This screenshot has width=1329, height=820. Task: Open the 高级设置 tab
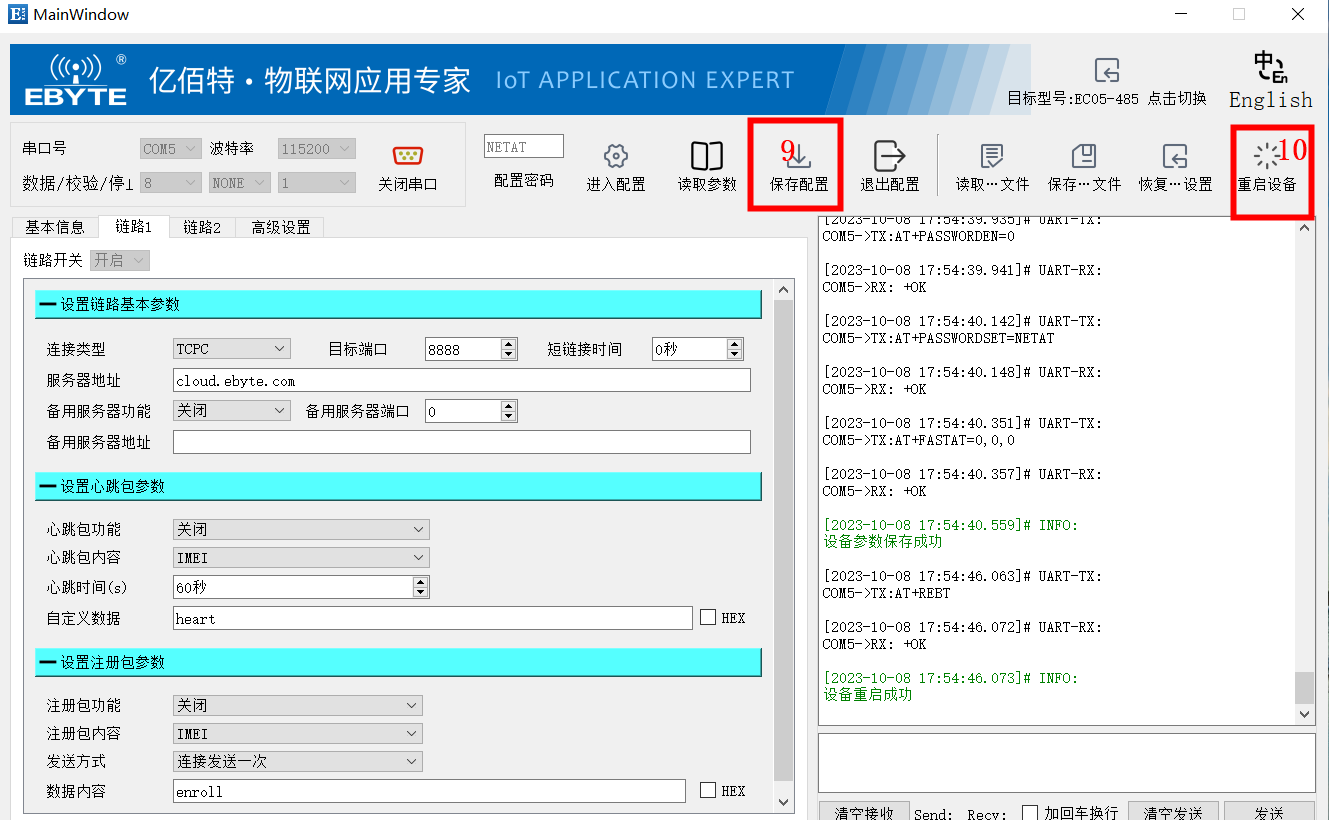point(280,227)
